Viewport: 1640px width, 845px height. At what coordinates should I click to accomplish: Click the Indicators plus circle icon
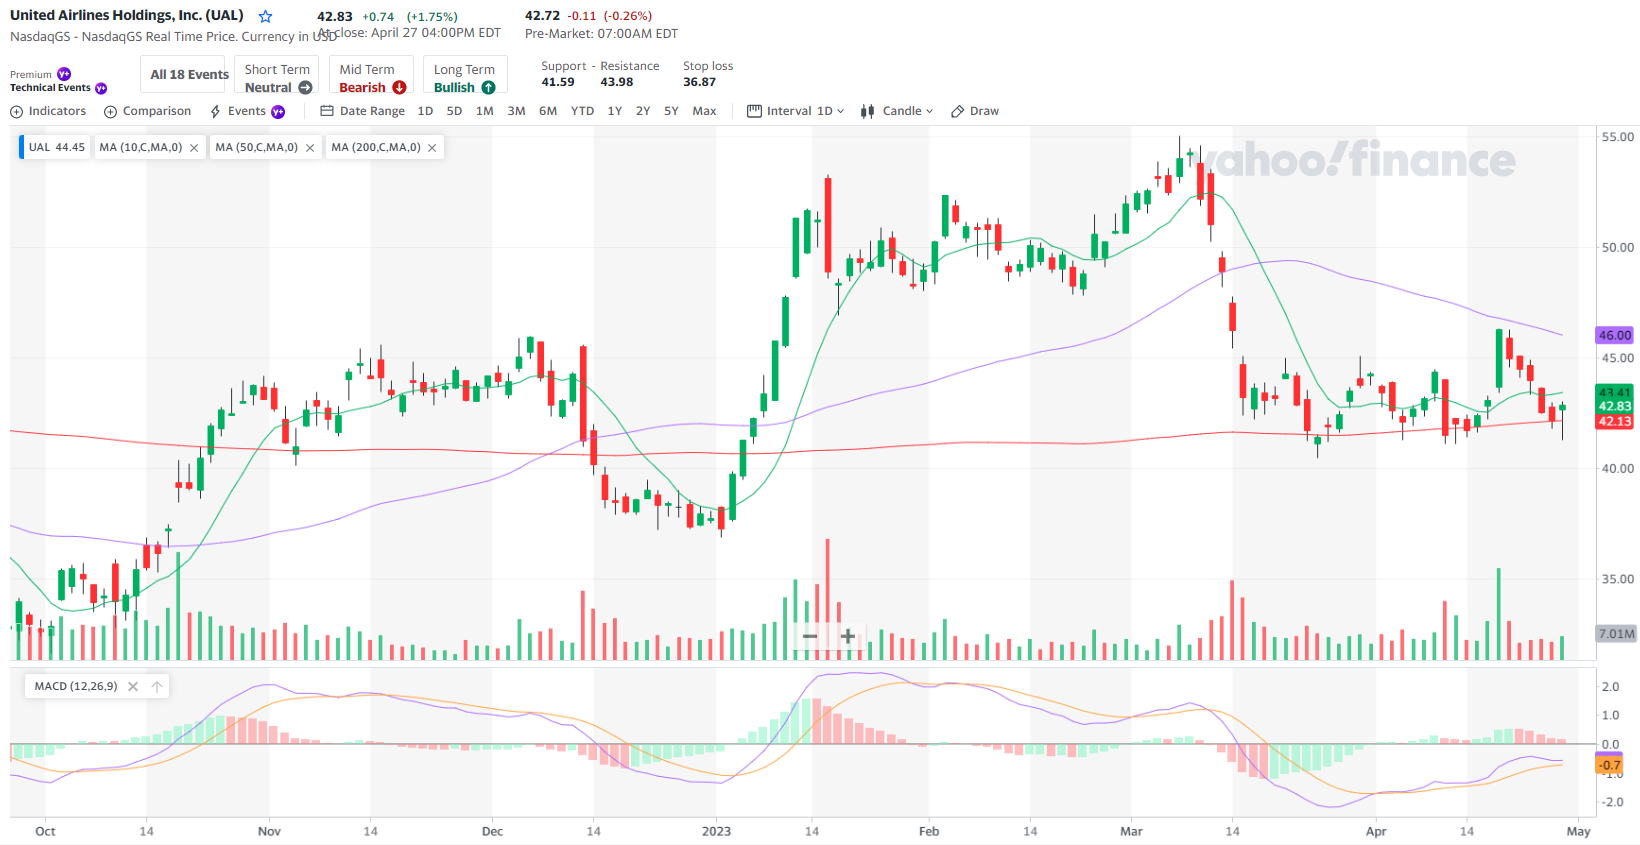(16, 112)
